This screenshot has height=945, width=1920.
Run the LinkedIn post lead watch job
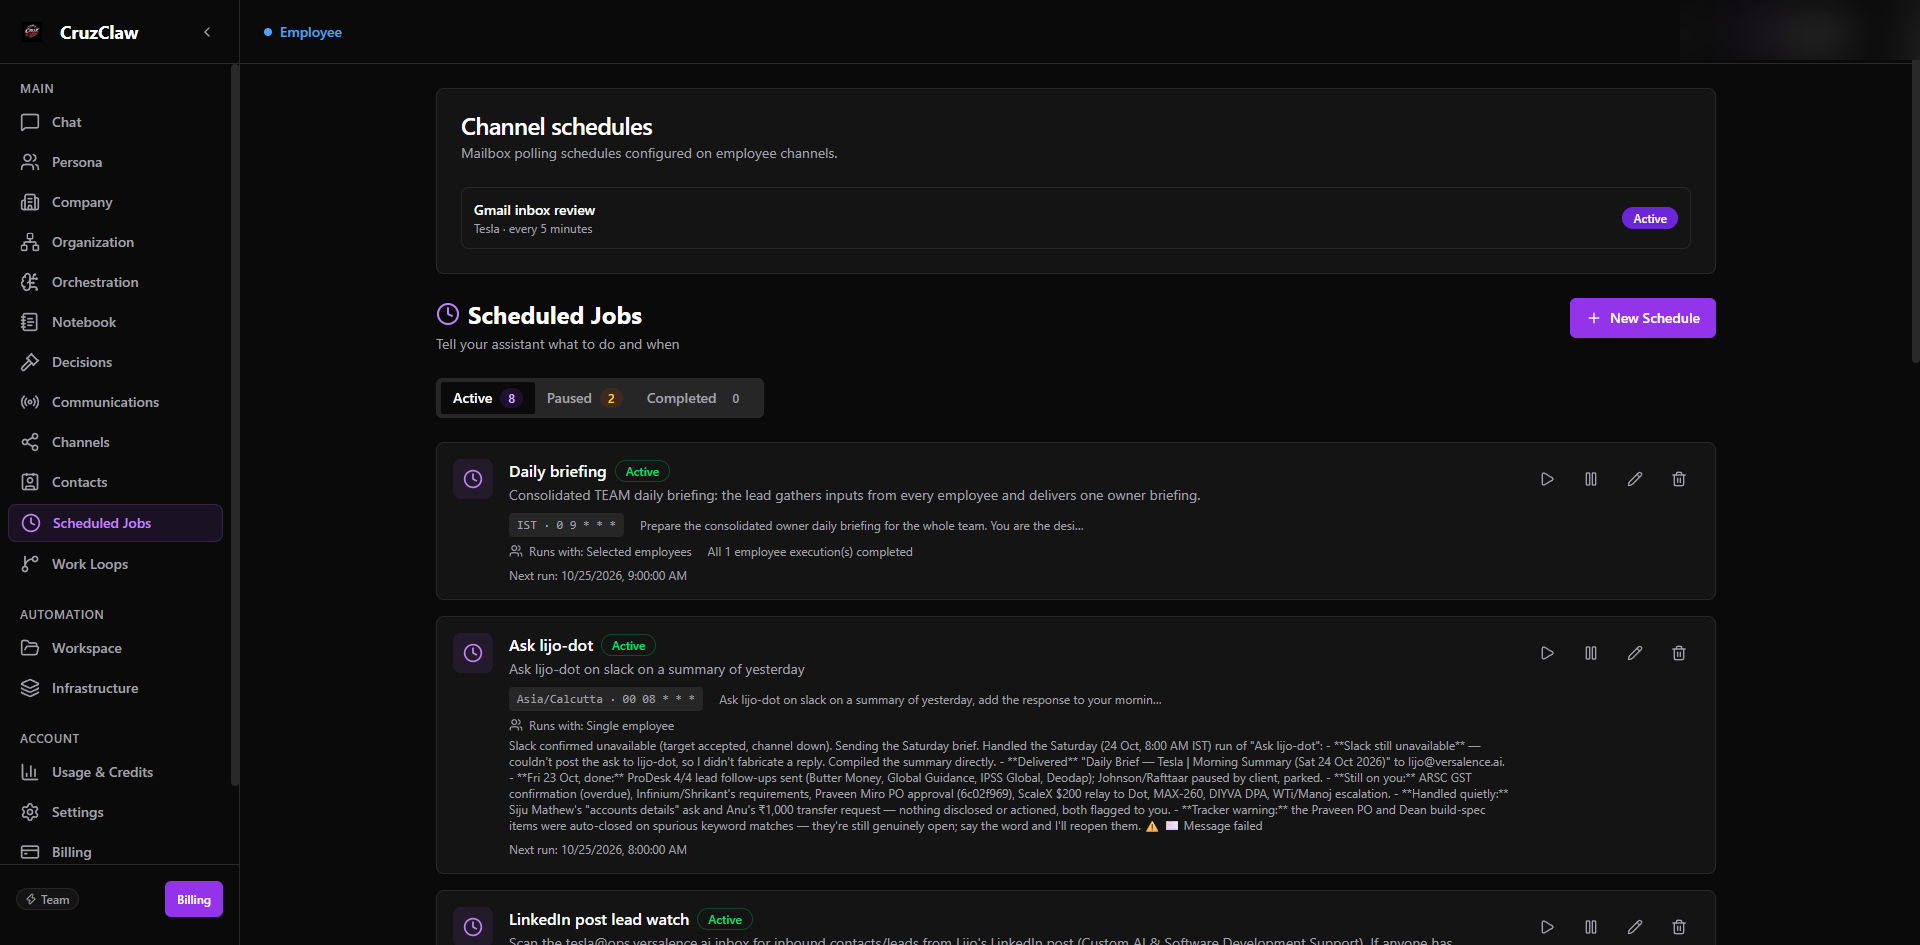(1547, 927)
